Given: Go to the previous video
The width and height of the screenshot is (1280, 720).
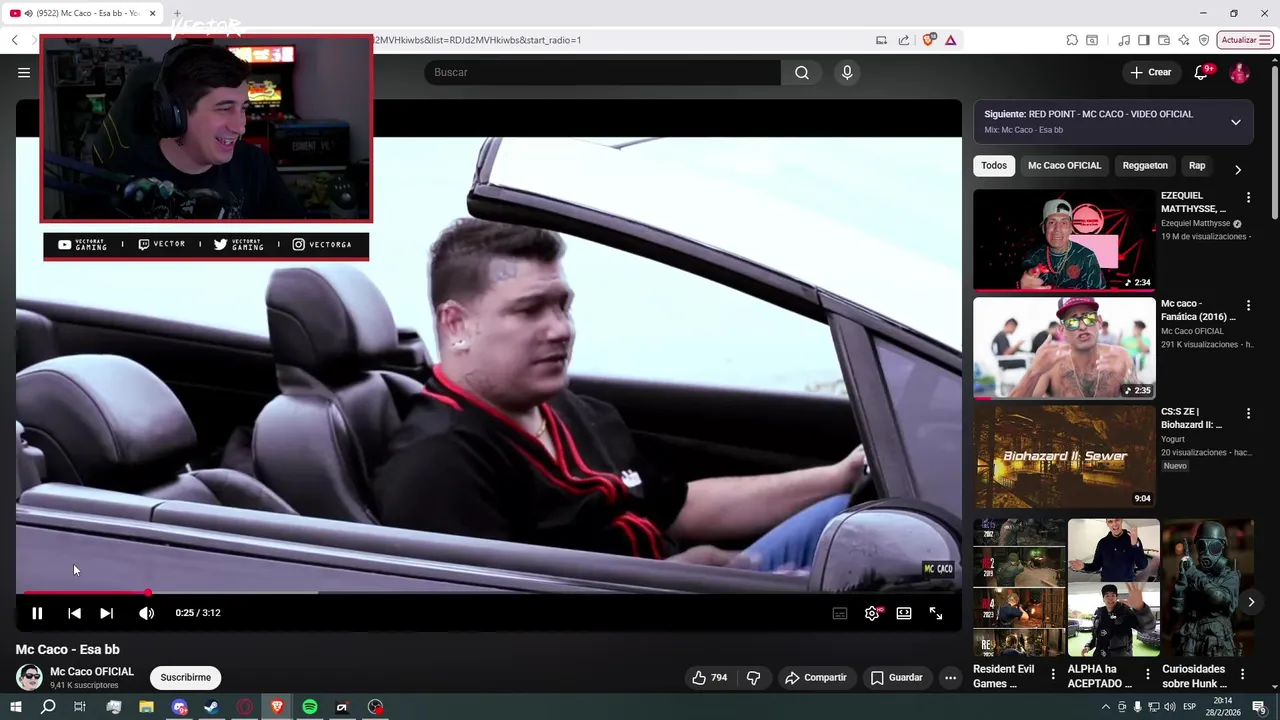Looking at the screenshot, I should (74, 613).
